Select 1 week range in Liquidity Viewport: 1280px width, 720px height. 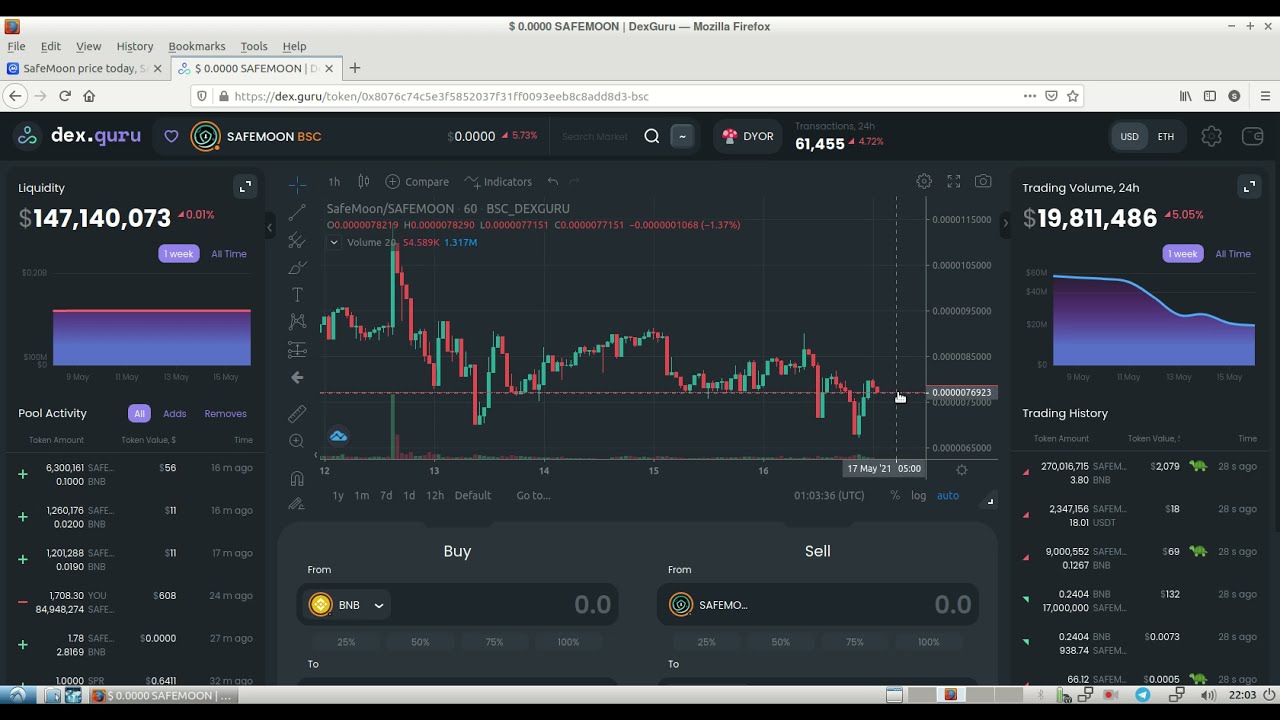[179, 254]
